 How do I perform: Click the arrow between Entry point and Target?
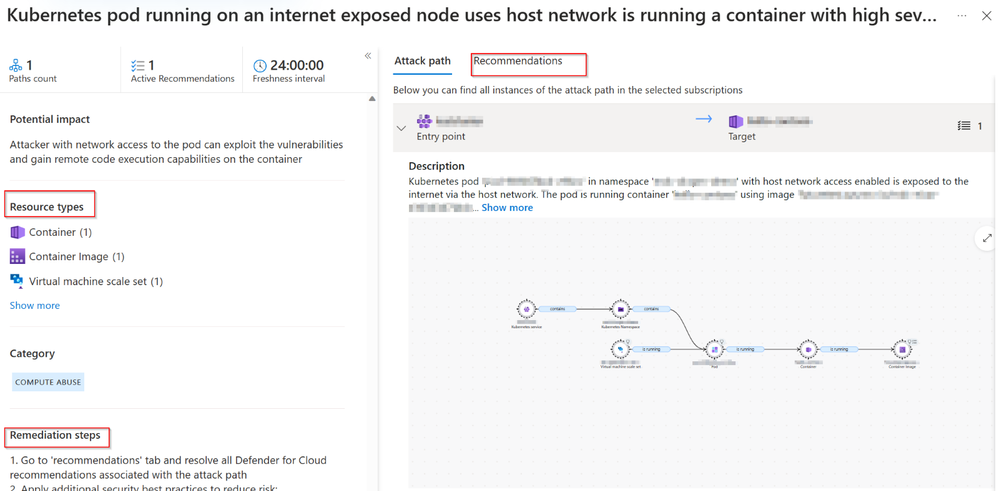pyautogui.click(x=703, y=119)
